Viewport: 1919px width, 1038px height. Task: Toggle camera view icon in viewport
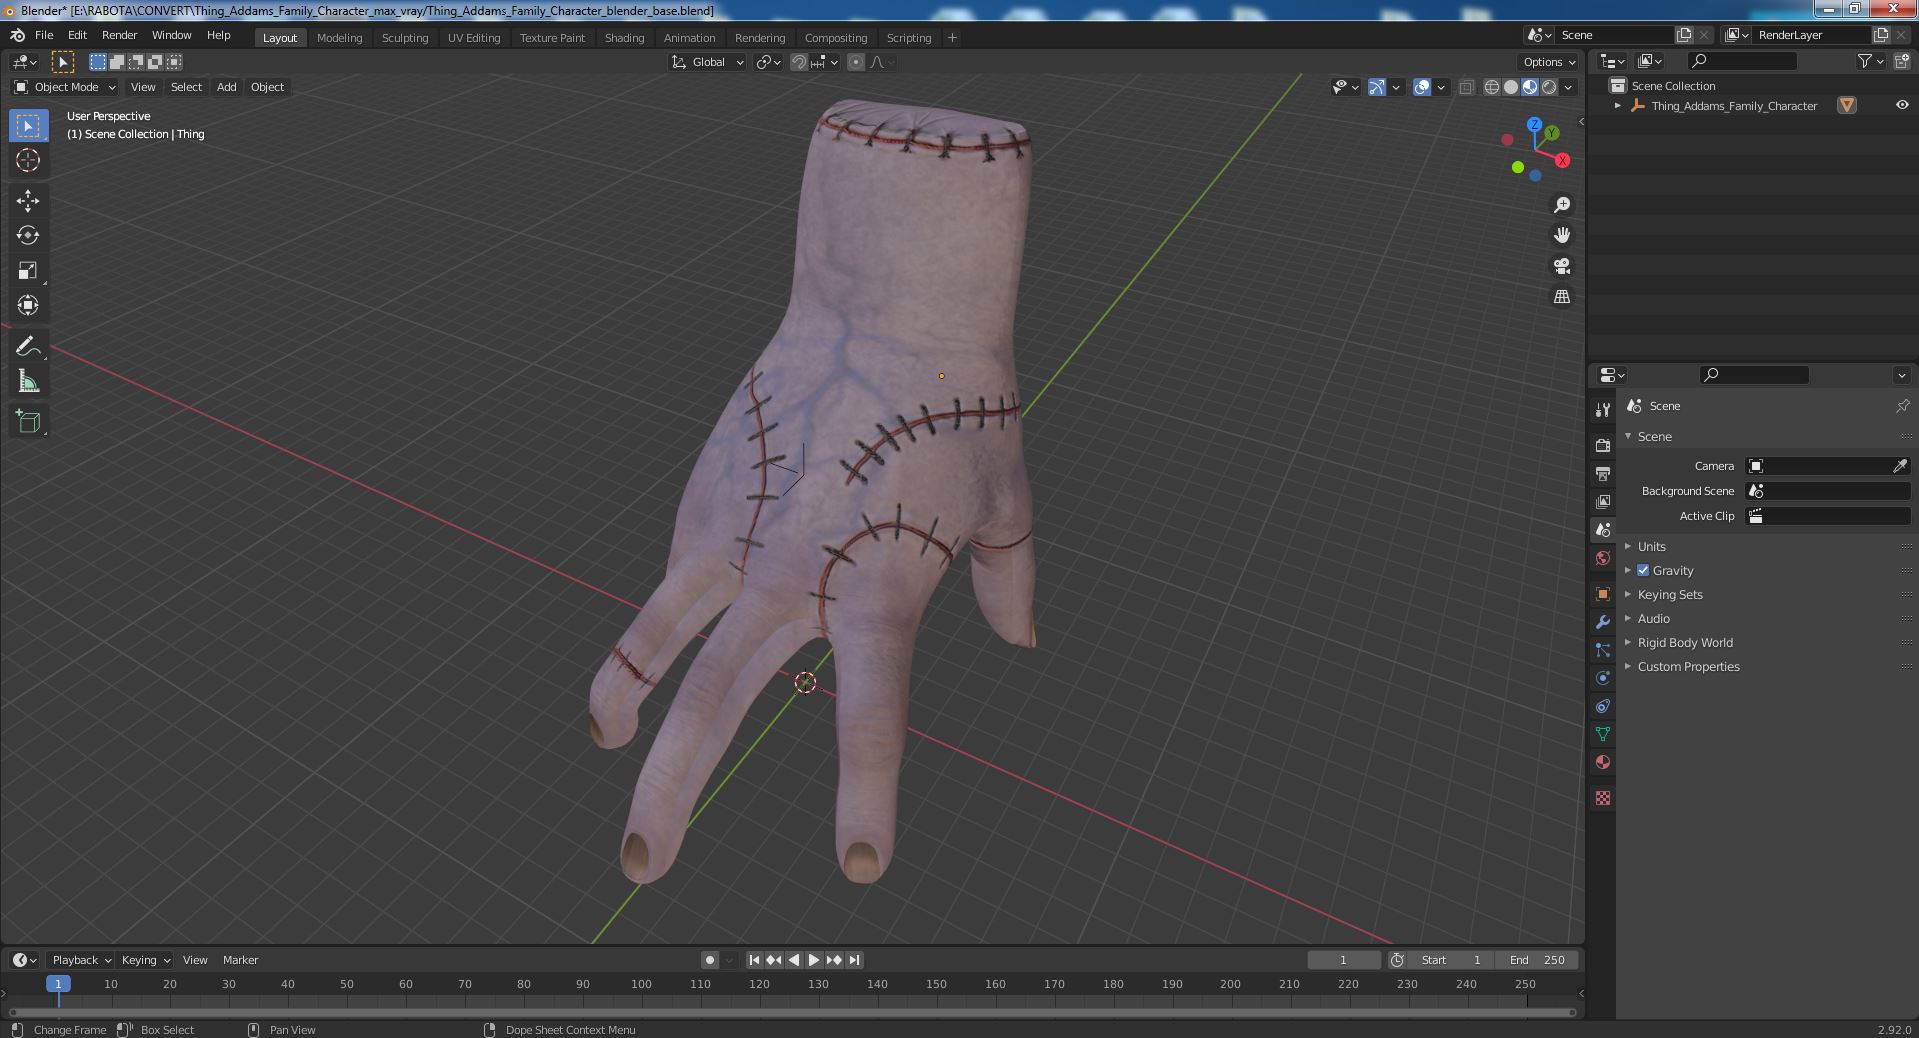1562,266
